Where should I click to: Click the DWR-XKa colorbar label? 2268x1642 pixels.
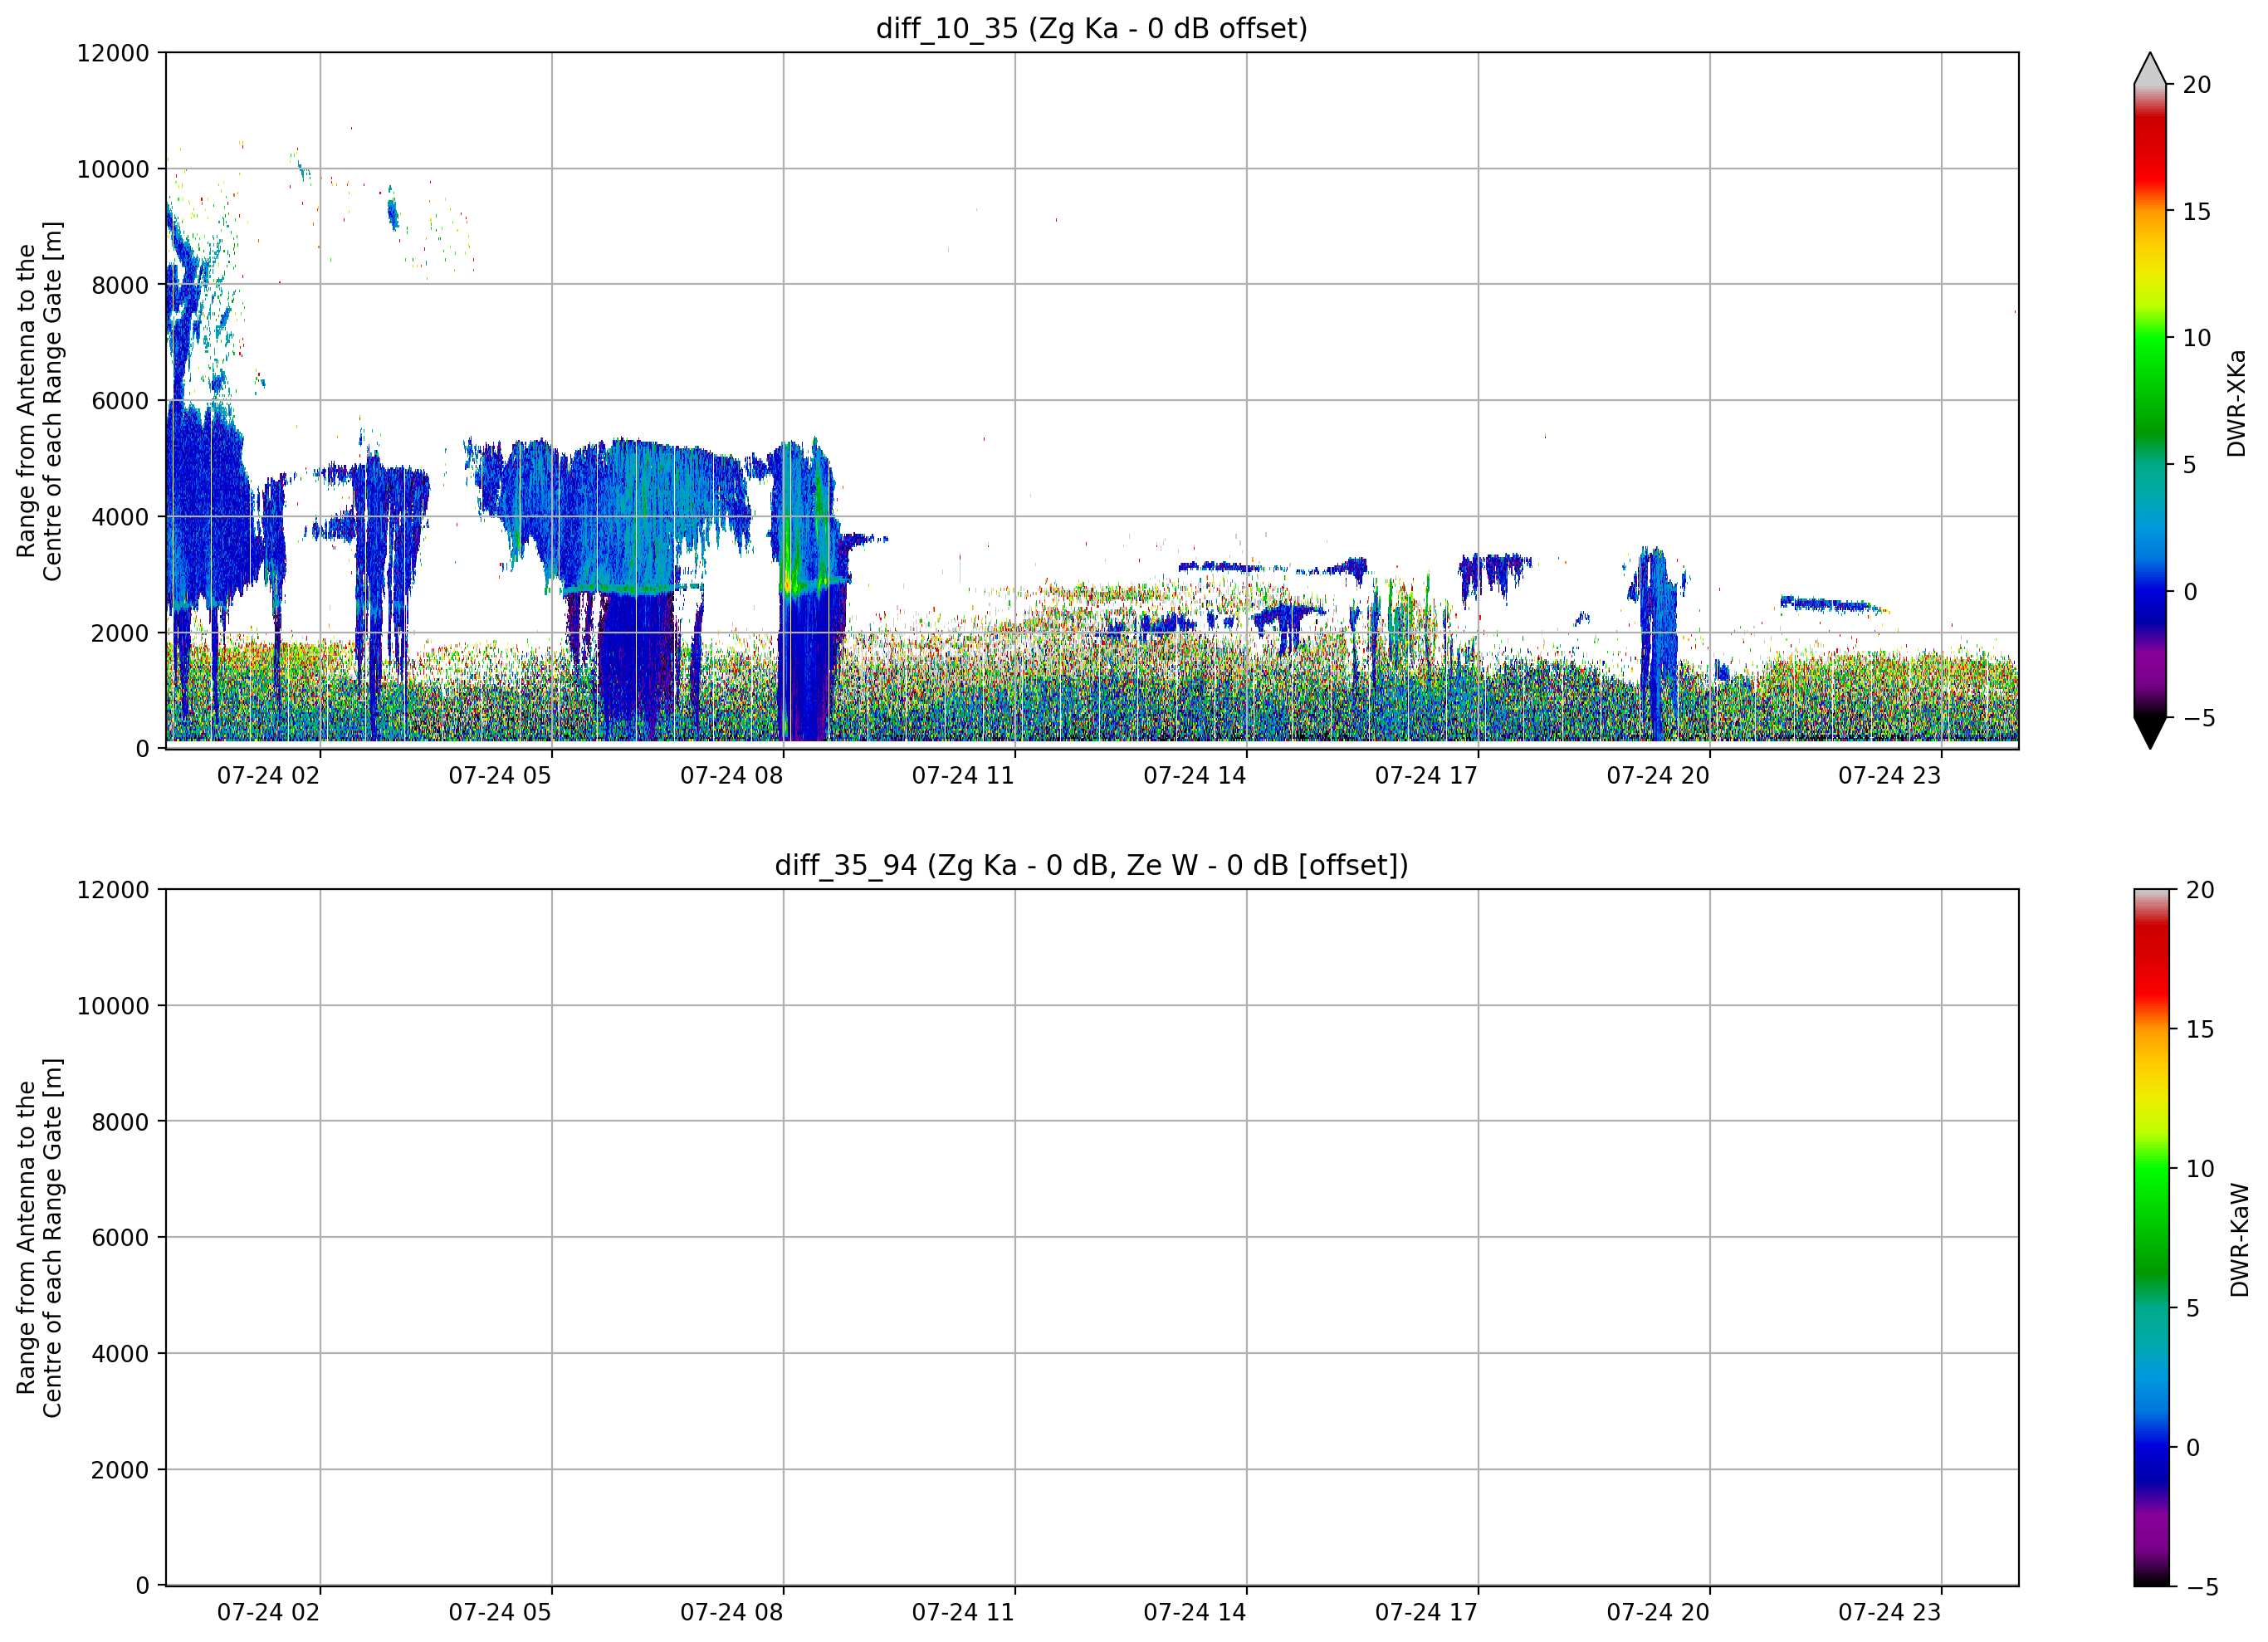pyautogui.click(x=2237, y=403)
